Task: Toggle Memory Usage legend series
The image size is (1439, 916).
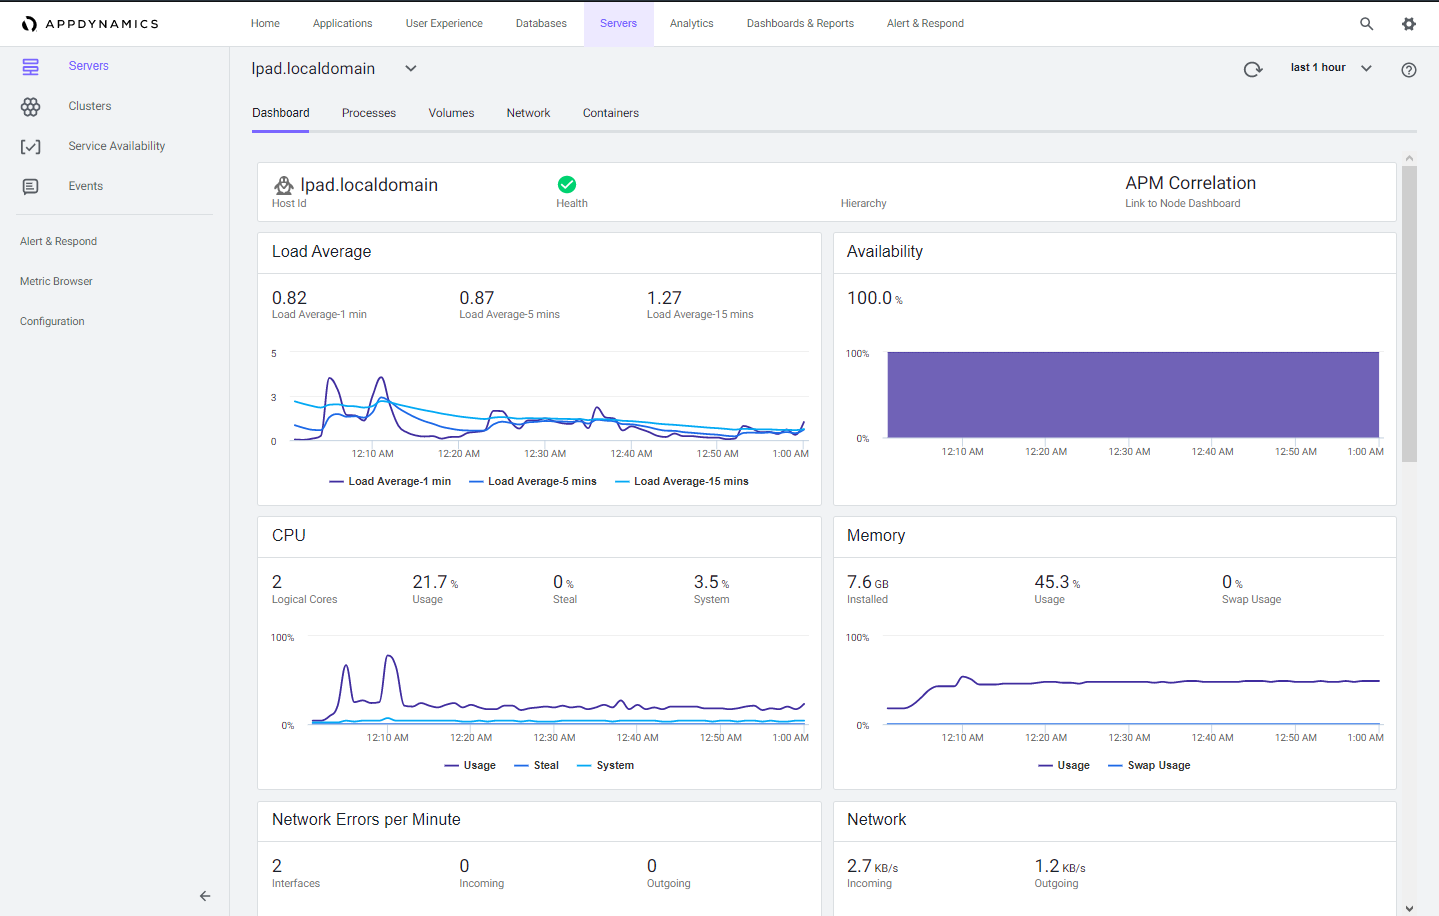Action: point(1064,765)
